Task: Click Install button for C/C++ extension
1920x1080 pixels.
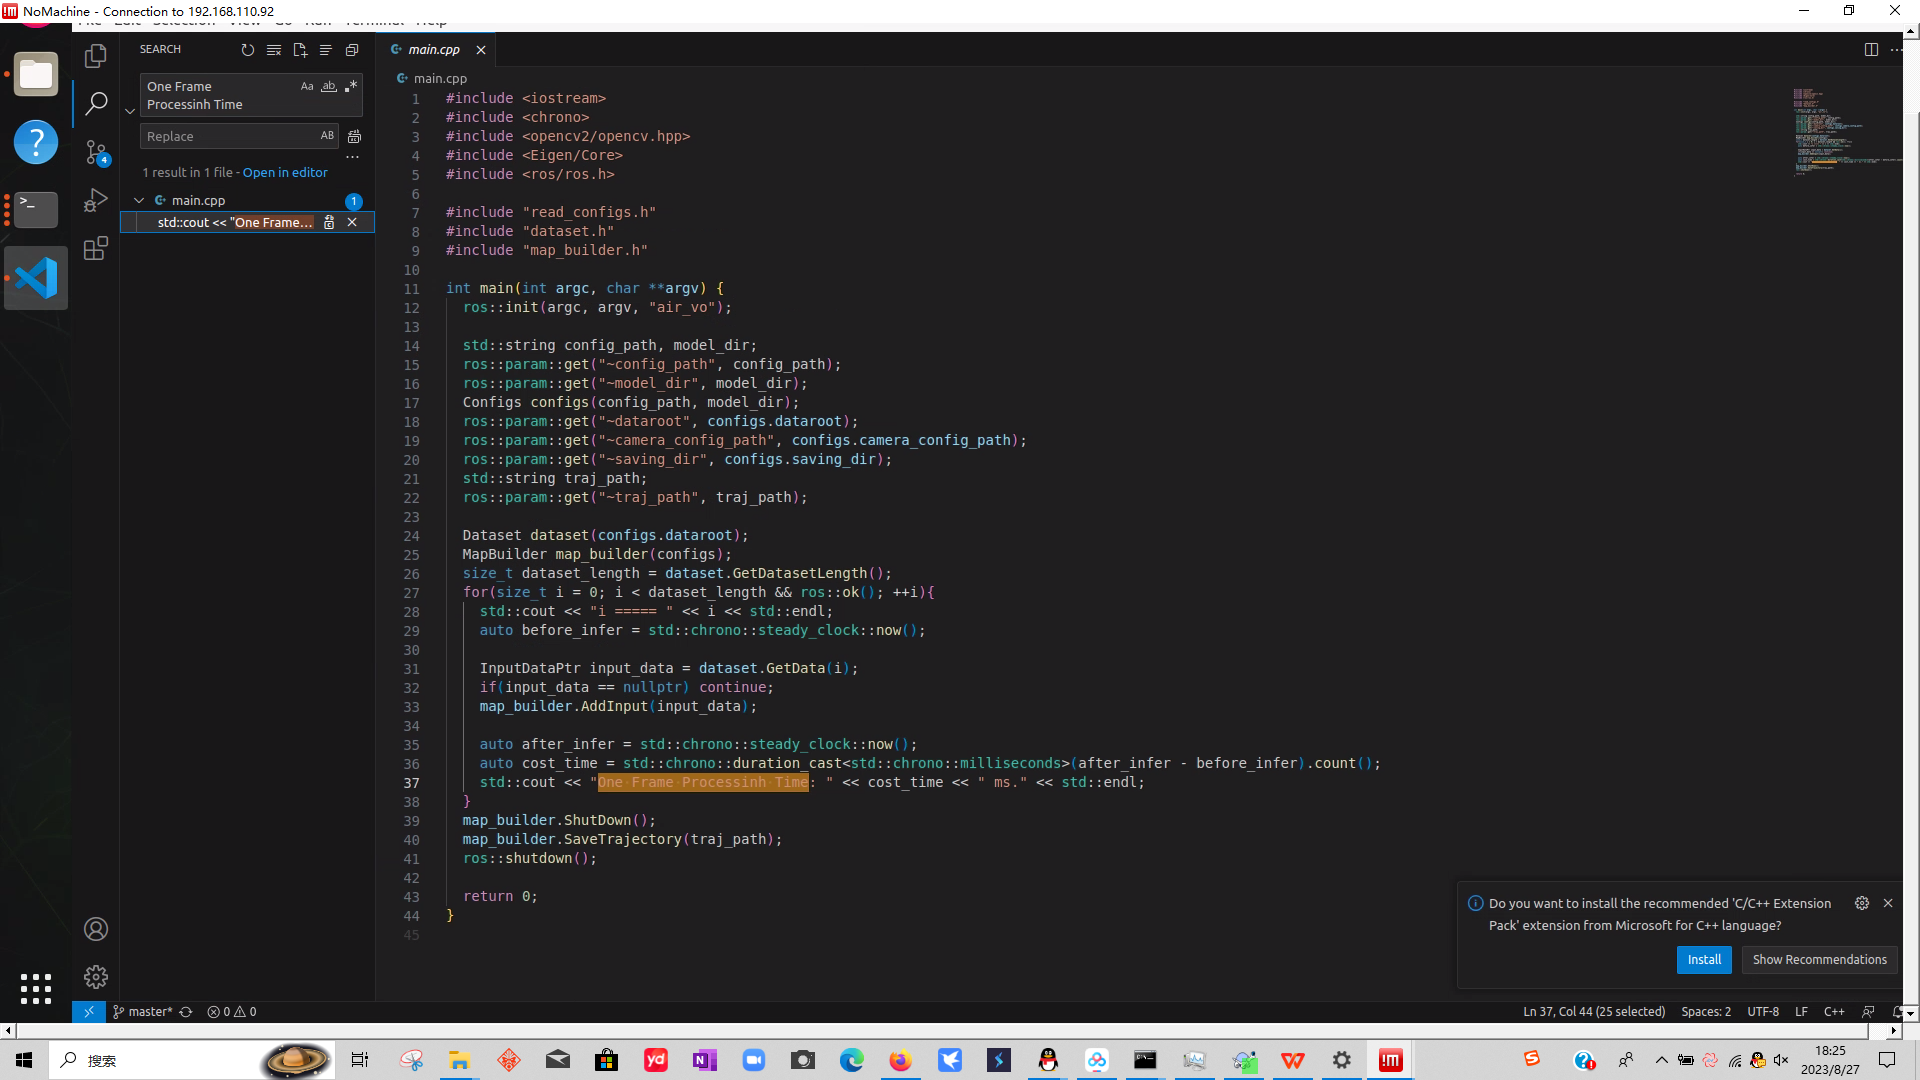Action: 1704,960
